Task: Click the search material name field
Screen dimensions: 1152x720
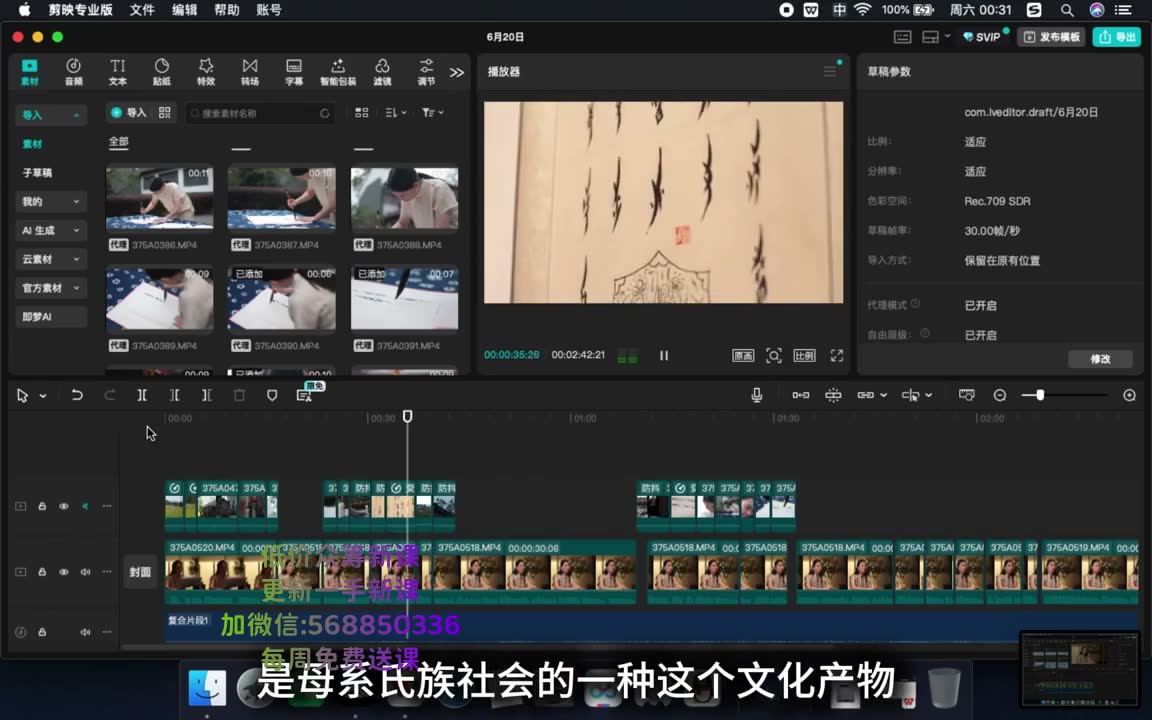Action: (260, 113)
